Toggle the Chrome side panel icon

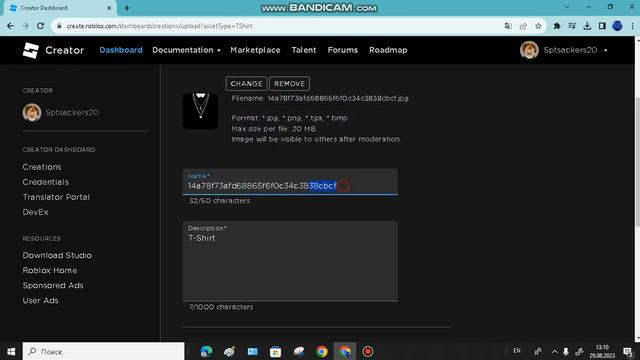tap(602, 26)
